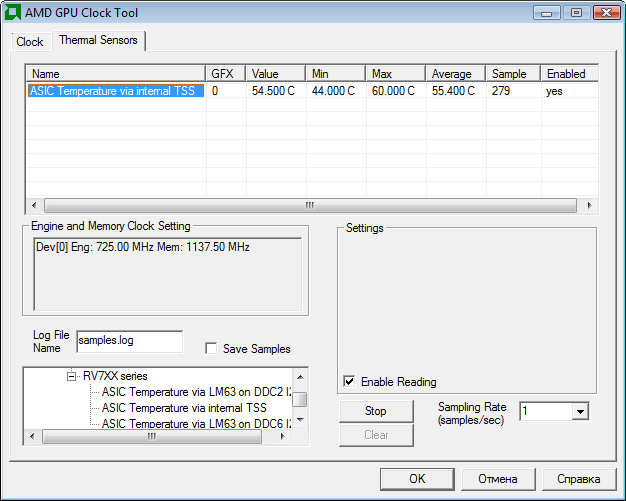Screen dimensions: 626x501
Task: Select the ASIC Temperature via internal TSS row in the table
Action: point(312,91)
